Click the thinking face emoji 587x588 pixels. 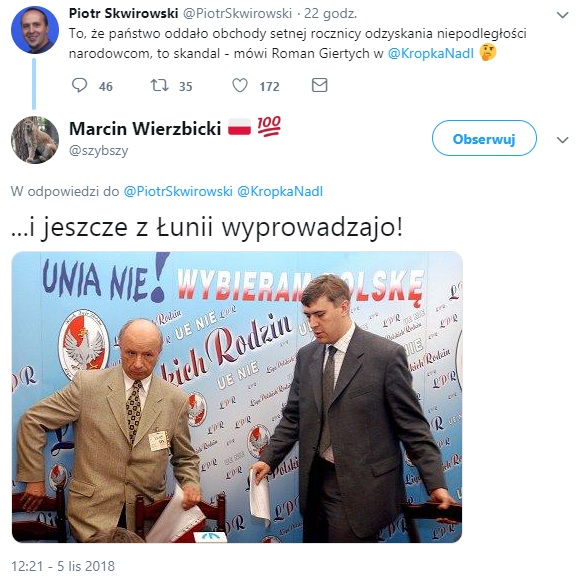click(x=488, y=52)
